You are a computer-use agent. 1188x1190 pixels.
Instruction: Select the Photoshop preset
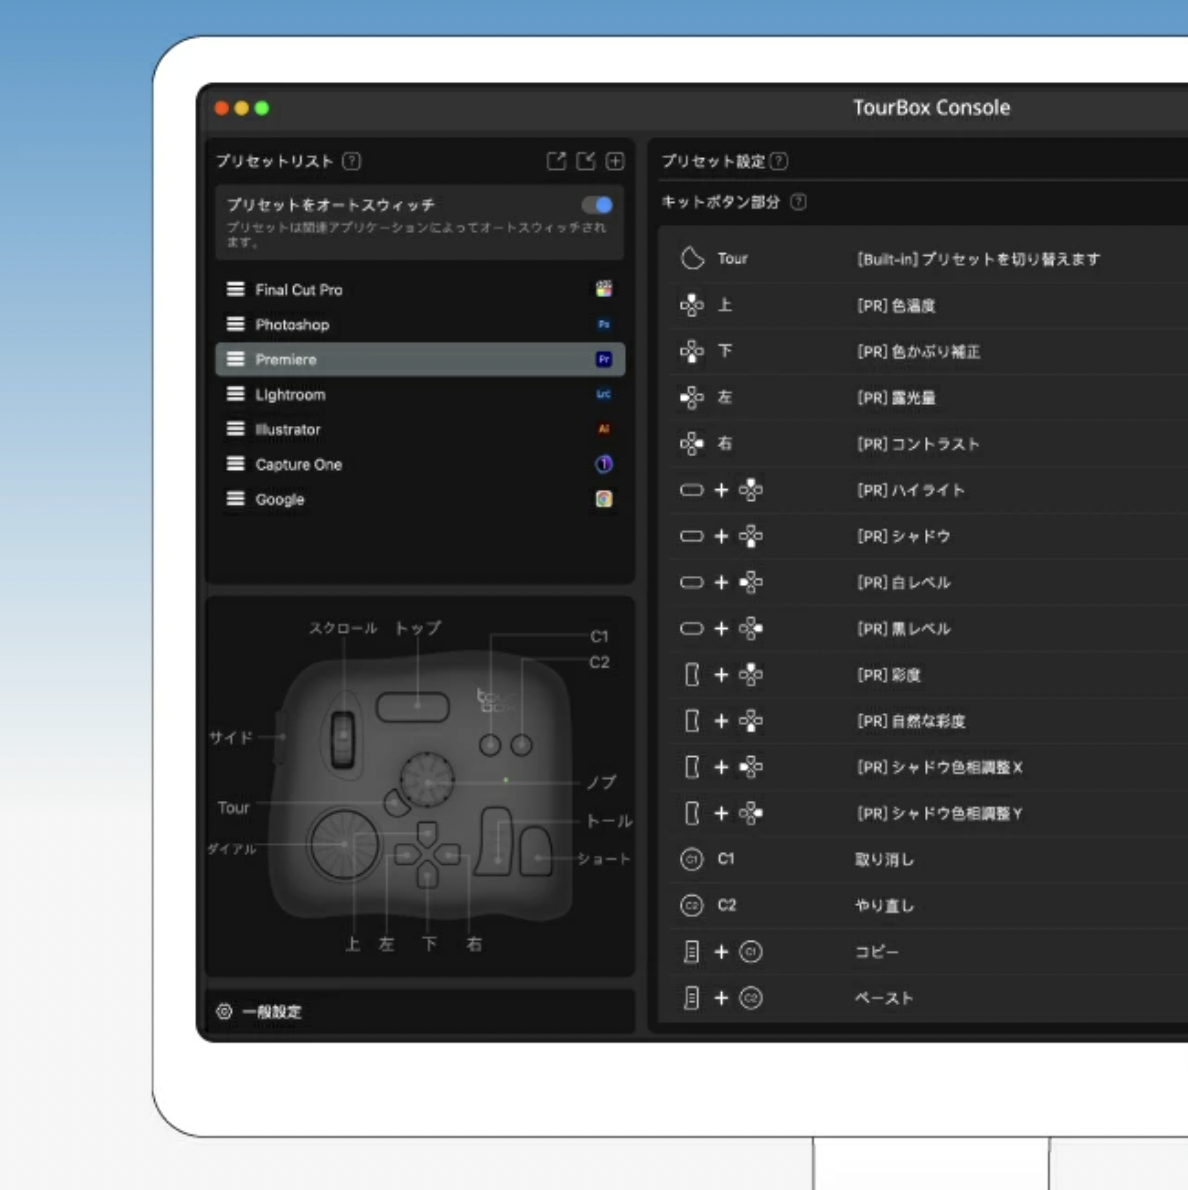tap(420, 324)
